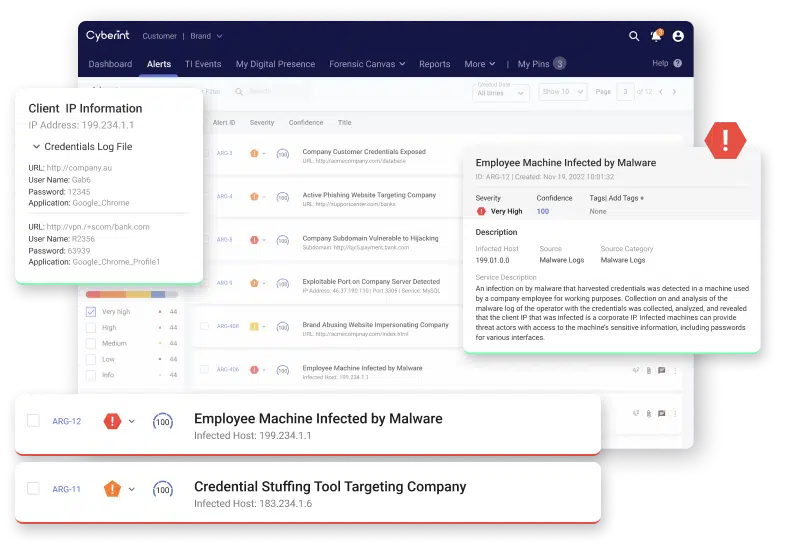Viewport: 787px width, 550px height.
Task: Open the Created Date All times dropdown
Action: 500,92
